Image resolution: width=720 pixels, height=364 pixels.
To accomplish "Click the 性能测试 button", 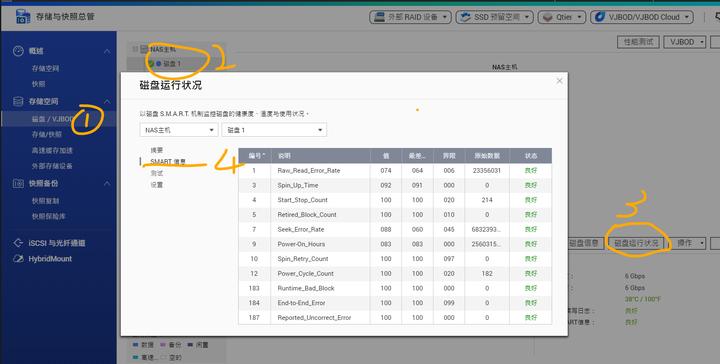I will point(638,42).
